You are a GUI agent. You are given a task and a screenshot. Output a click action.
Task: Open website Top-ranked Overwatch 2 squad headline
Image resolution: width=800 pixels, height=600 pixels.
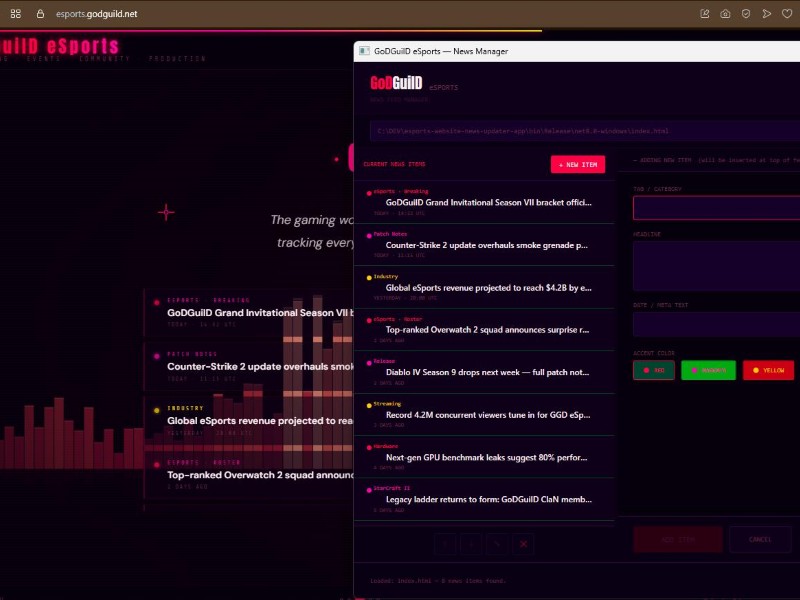[260, 475]
